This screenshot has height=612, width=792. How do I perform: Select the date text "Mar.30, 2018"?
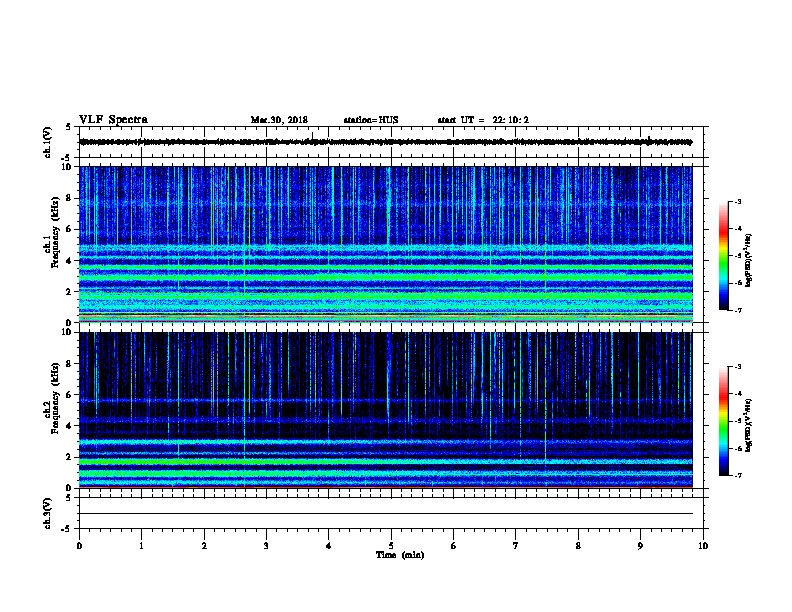tap(279, 120)
